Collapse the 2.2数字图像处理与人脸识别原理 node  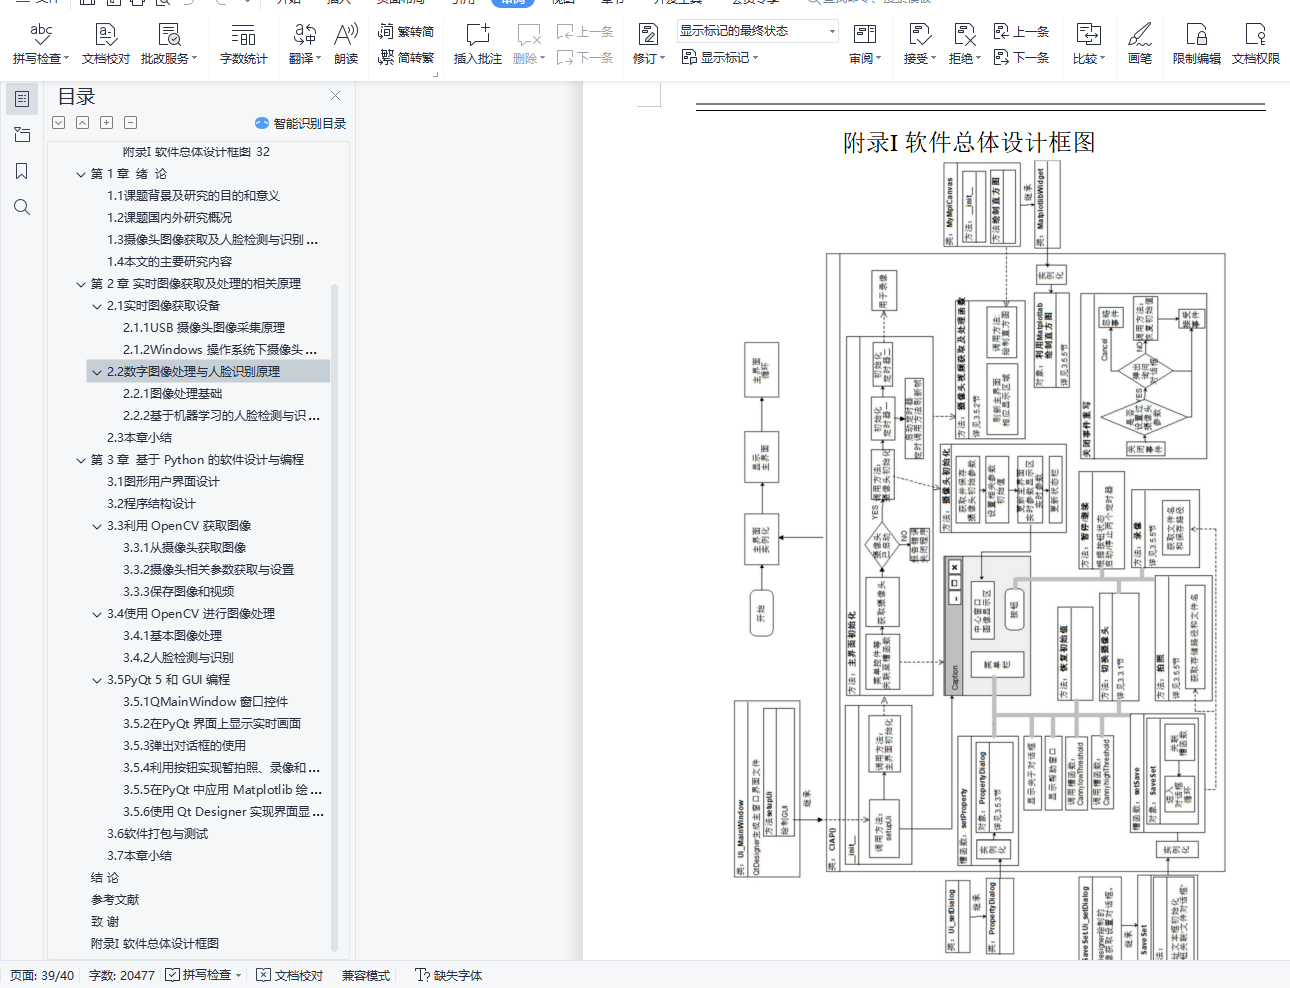97,372
